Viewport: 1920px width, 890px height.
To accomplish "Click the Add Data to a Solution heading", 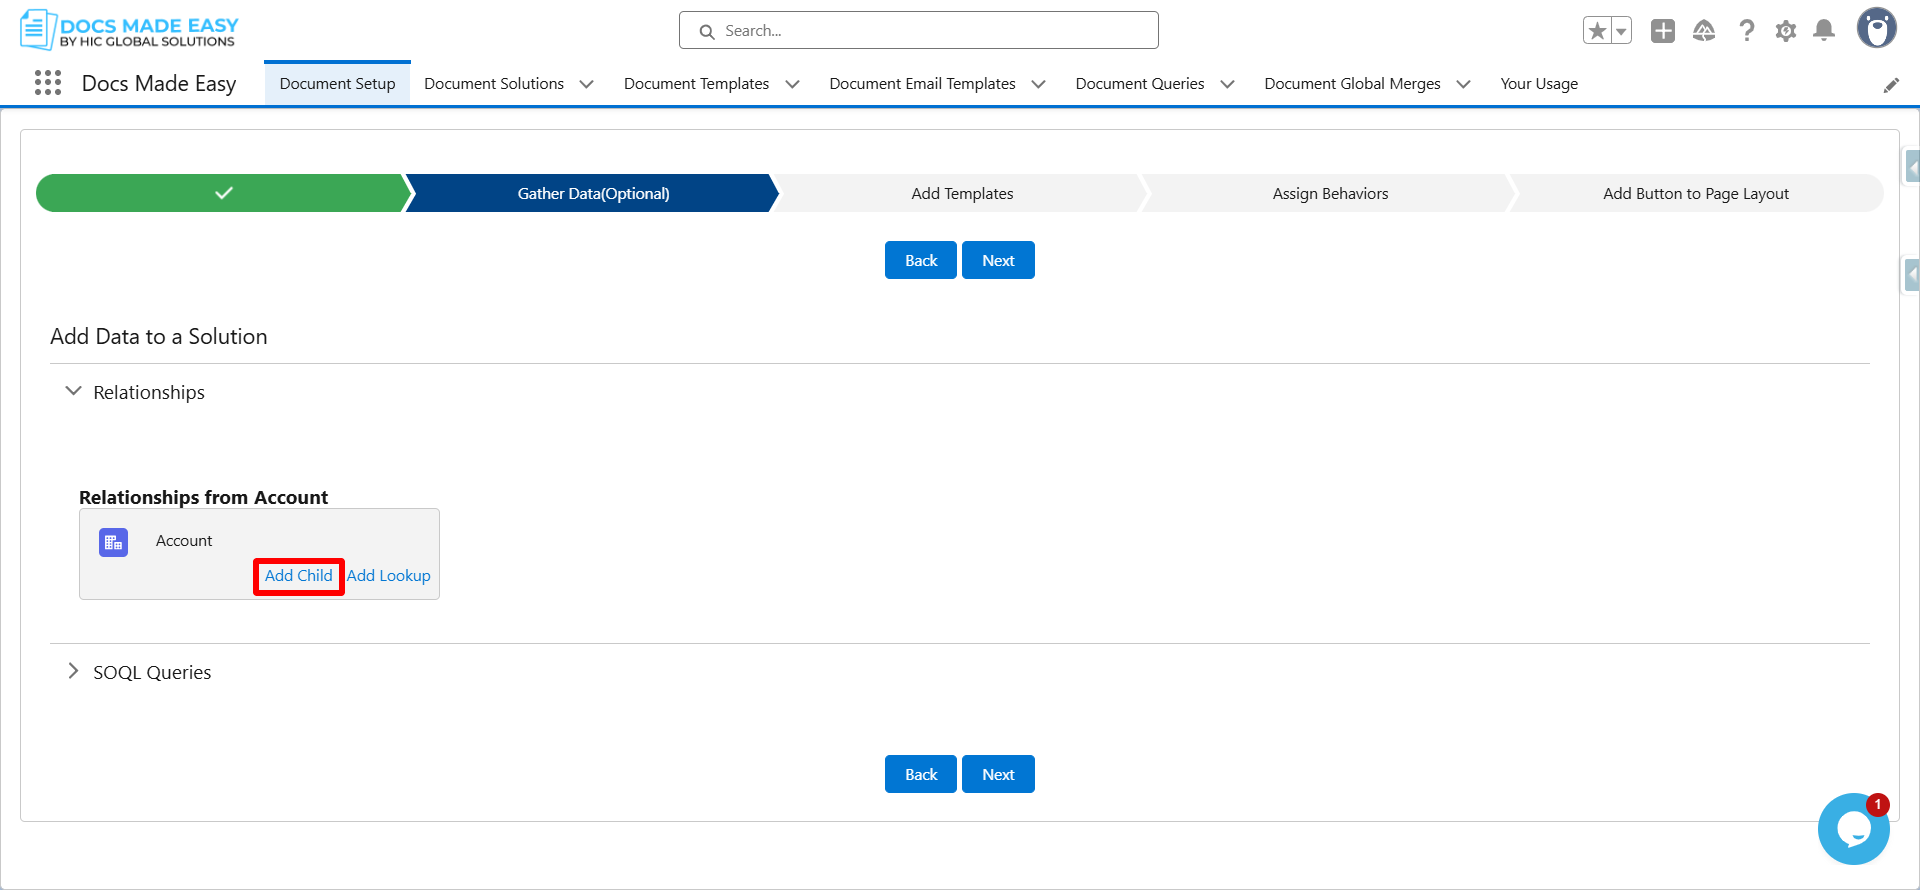I will [x=159, y=337].
